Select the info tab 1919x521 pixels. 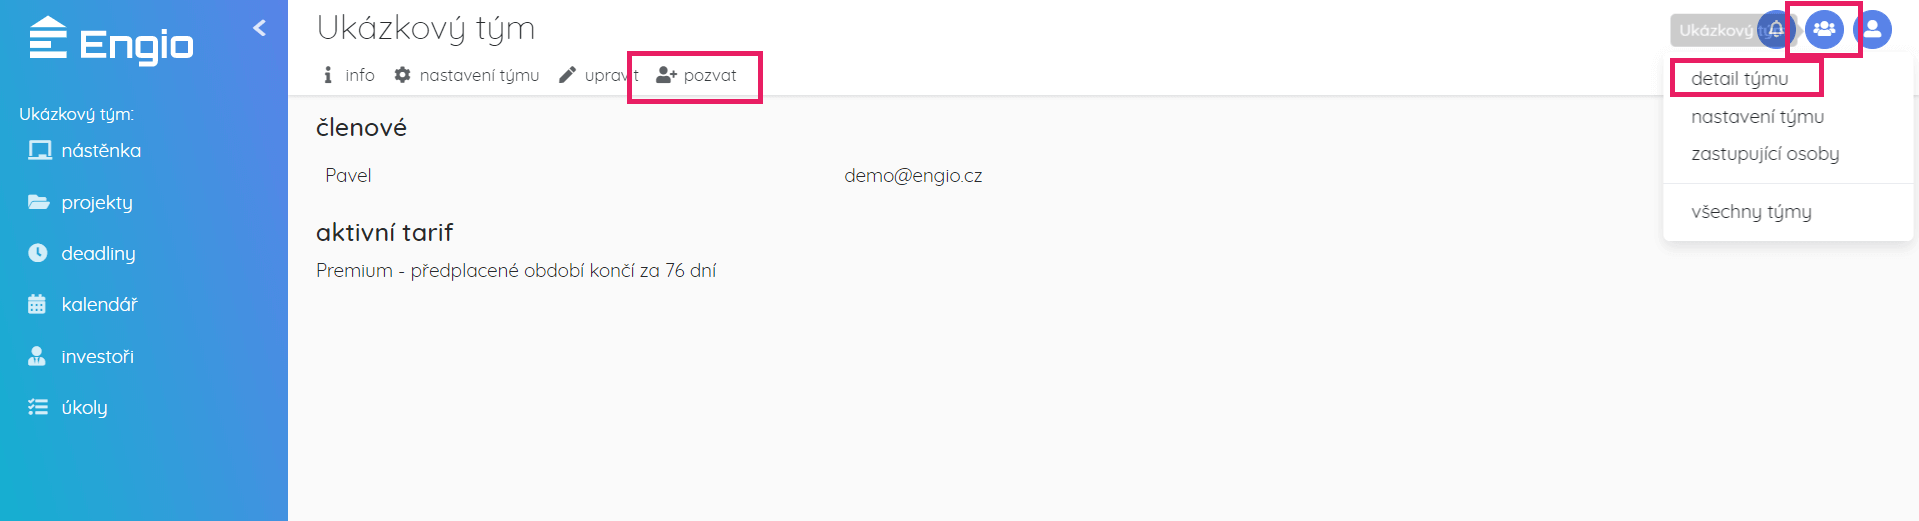tap(348, 75)
